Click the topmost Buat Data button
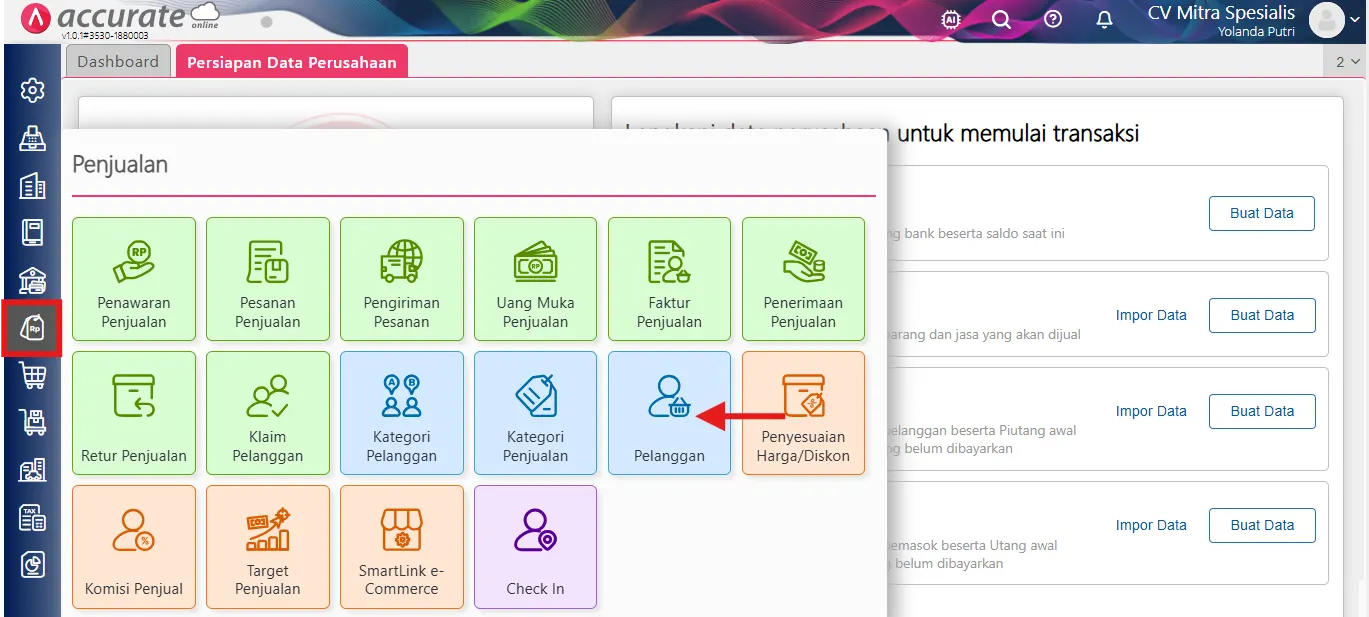 pyautogui.click(x=1261, y=213)
